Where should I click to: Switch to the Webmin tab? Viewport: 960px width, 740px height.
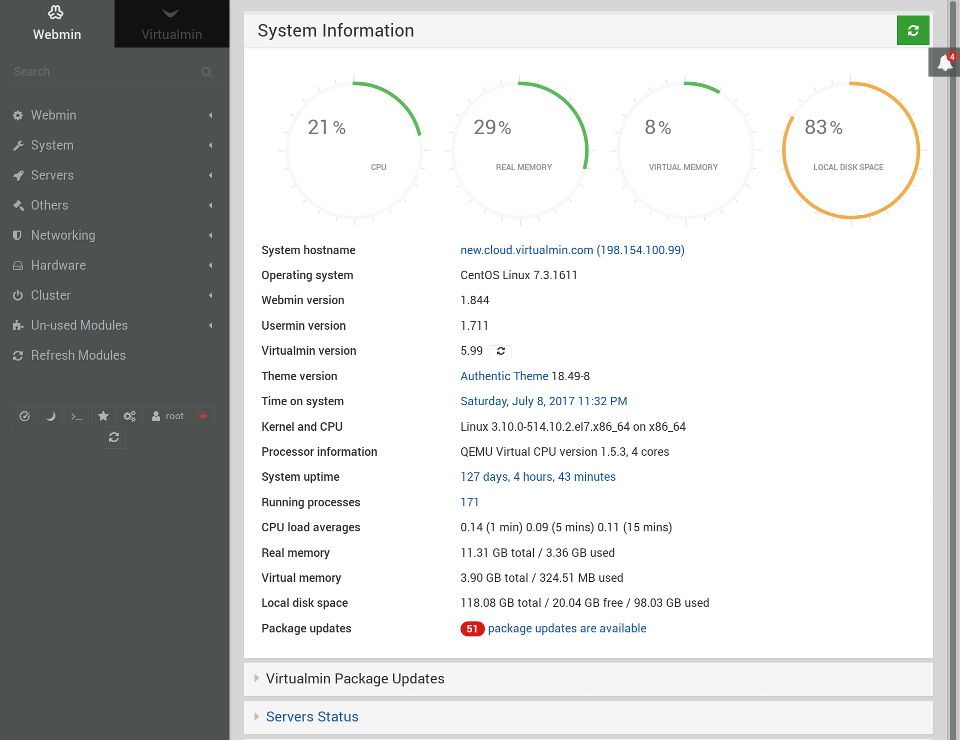click(57, 23)
